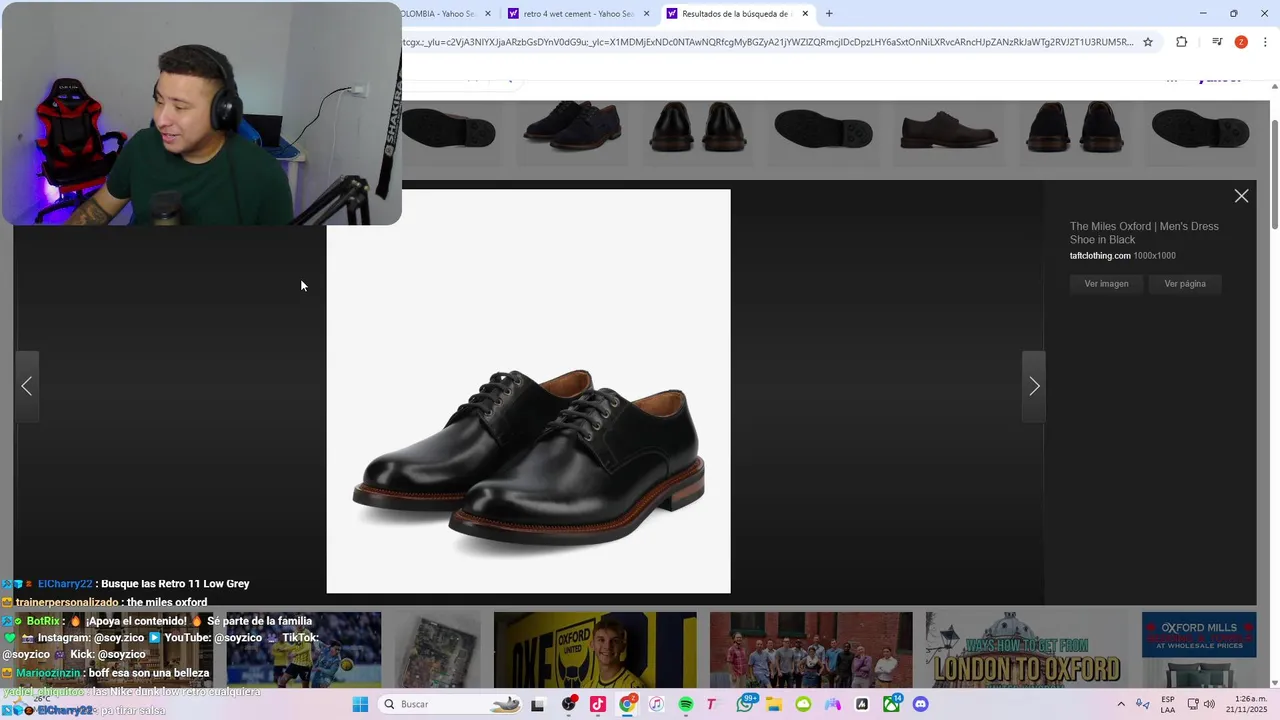
Task: Show the previous image result
Action: (27, 386)
